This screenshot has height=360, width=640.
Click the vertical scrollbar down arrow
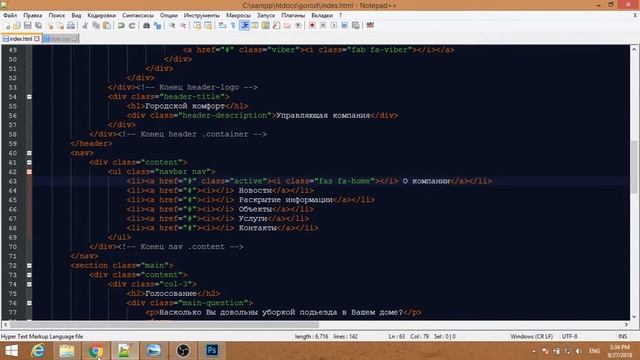pos(634,316)
